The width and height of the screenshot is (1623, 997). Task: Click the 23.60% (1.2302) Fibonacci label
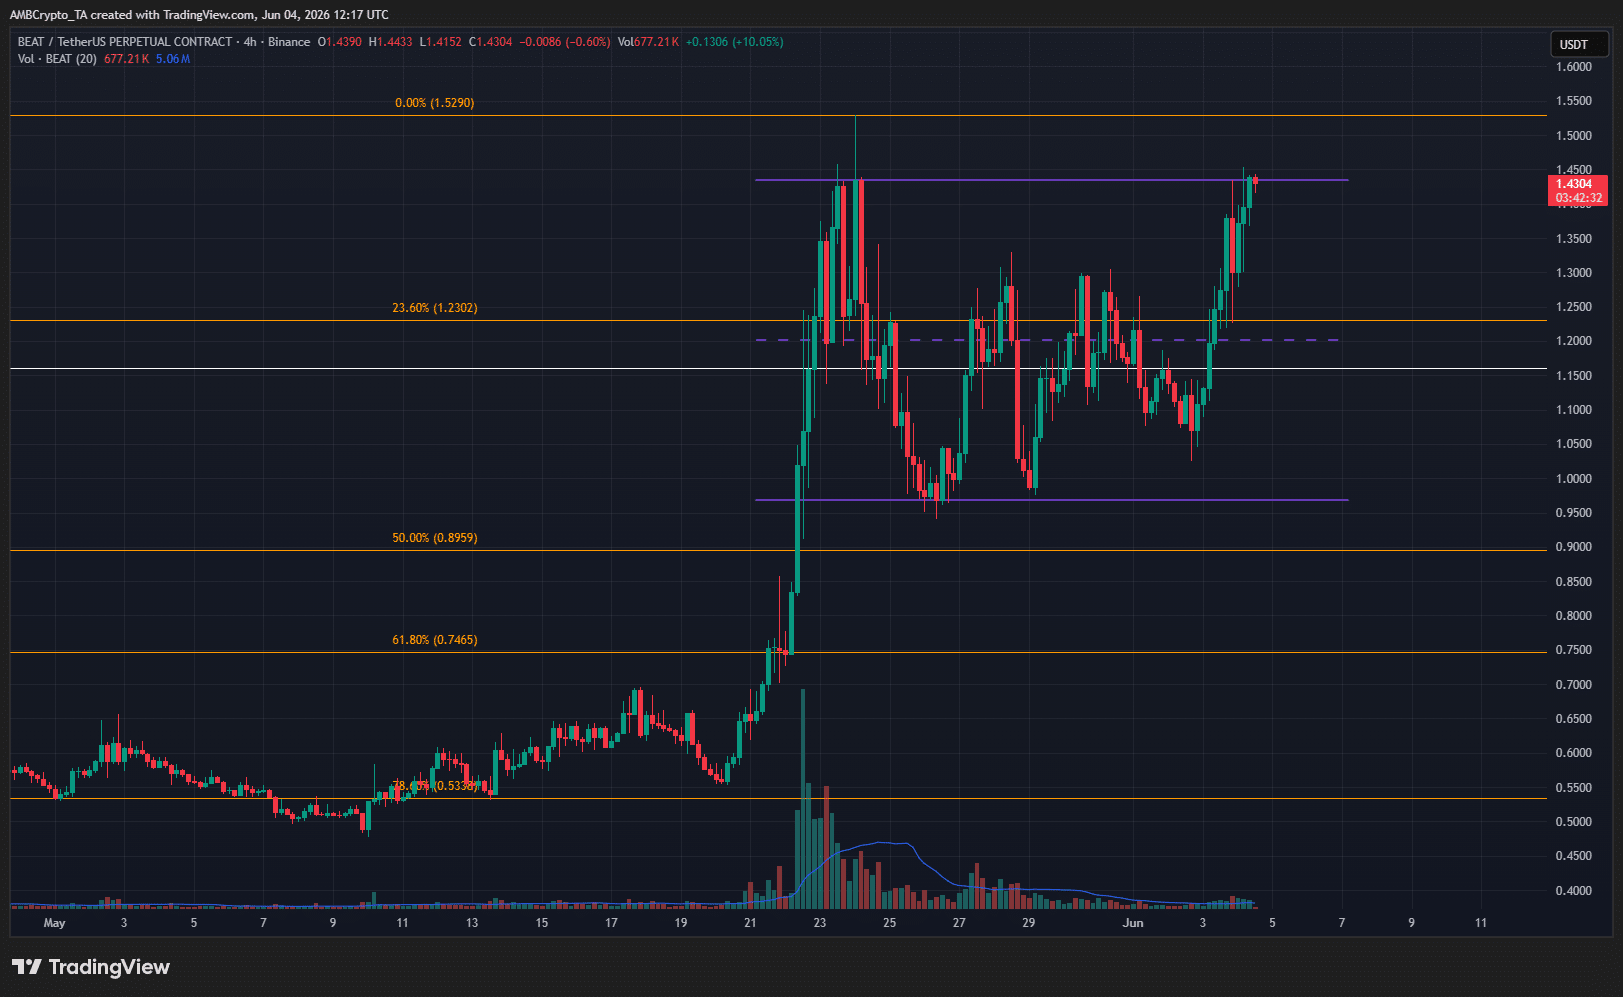[x=435, y=308]
